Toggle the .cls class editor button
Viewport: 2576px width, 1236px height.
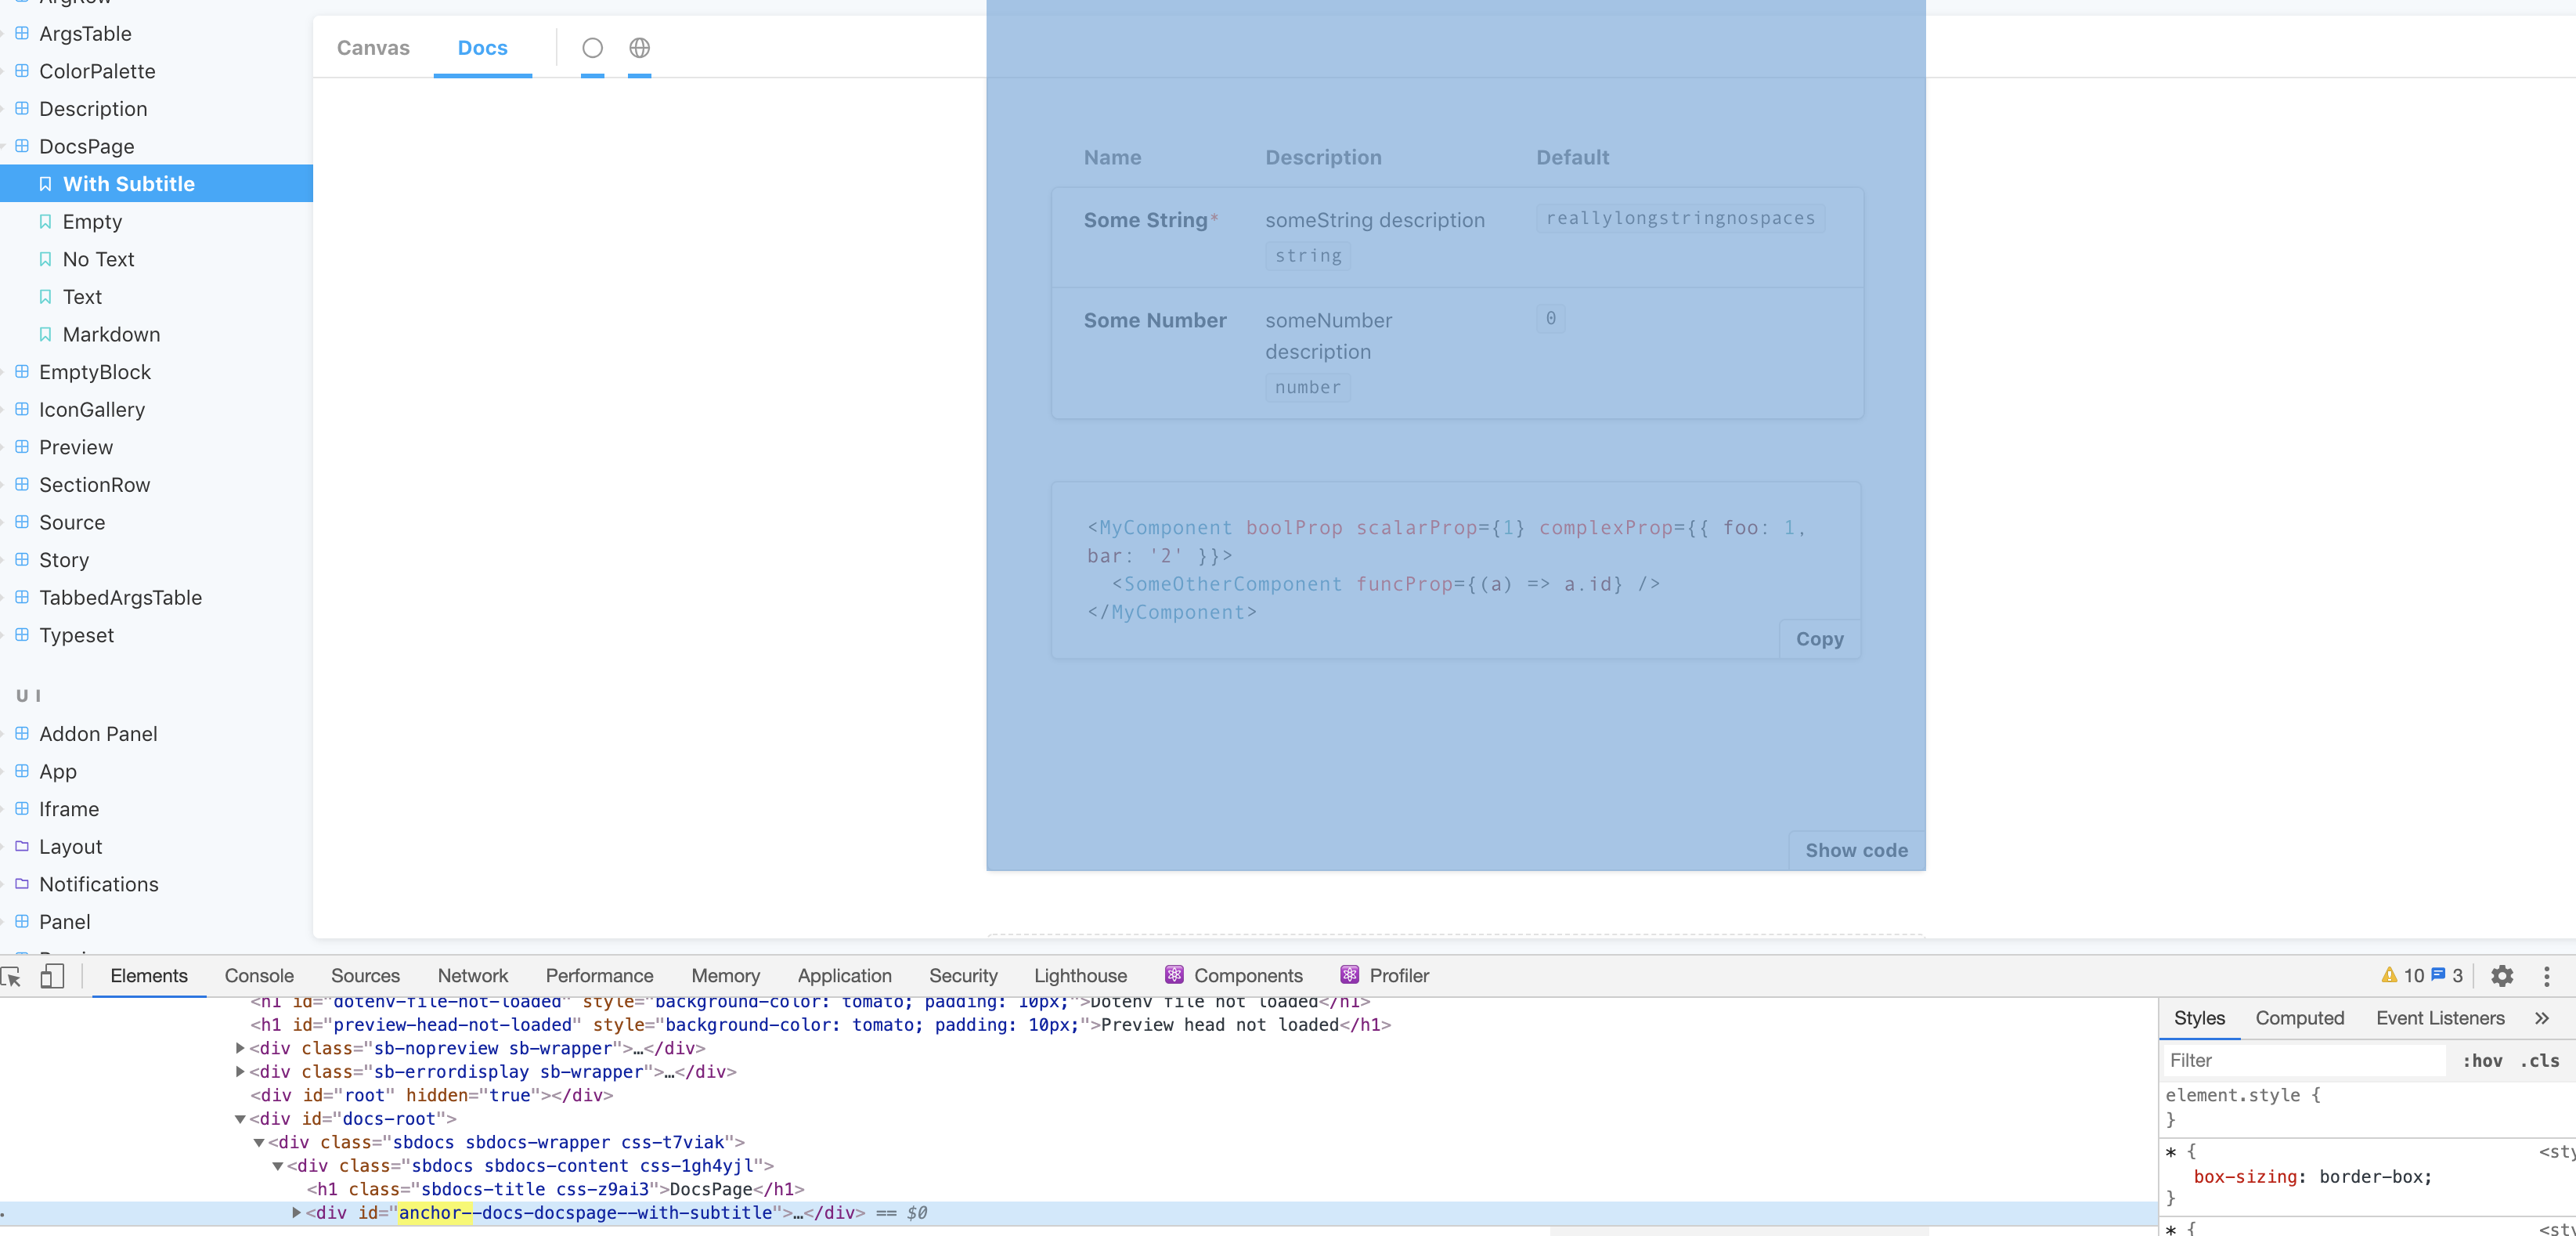point(2539,1060)
